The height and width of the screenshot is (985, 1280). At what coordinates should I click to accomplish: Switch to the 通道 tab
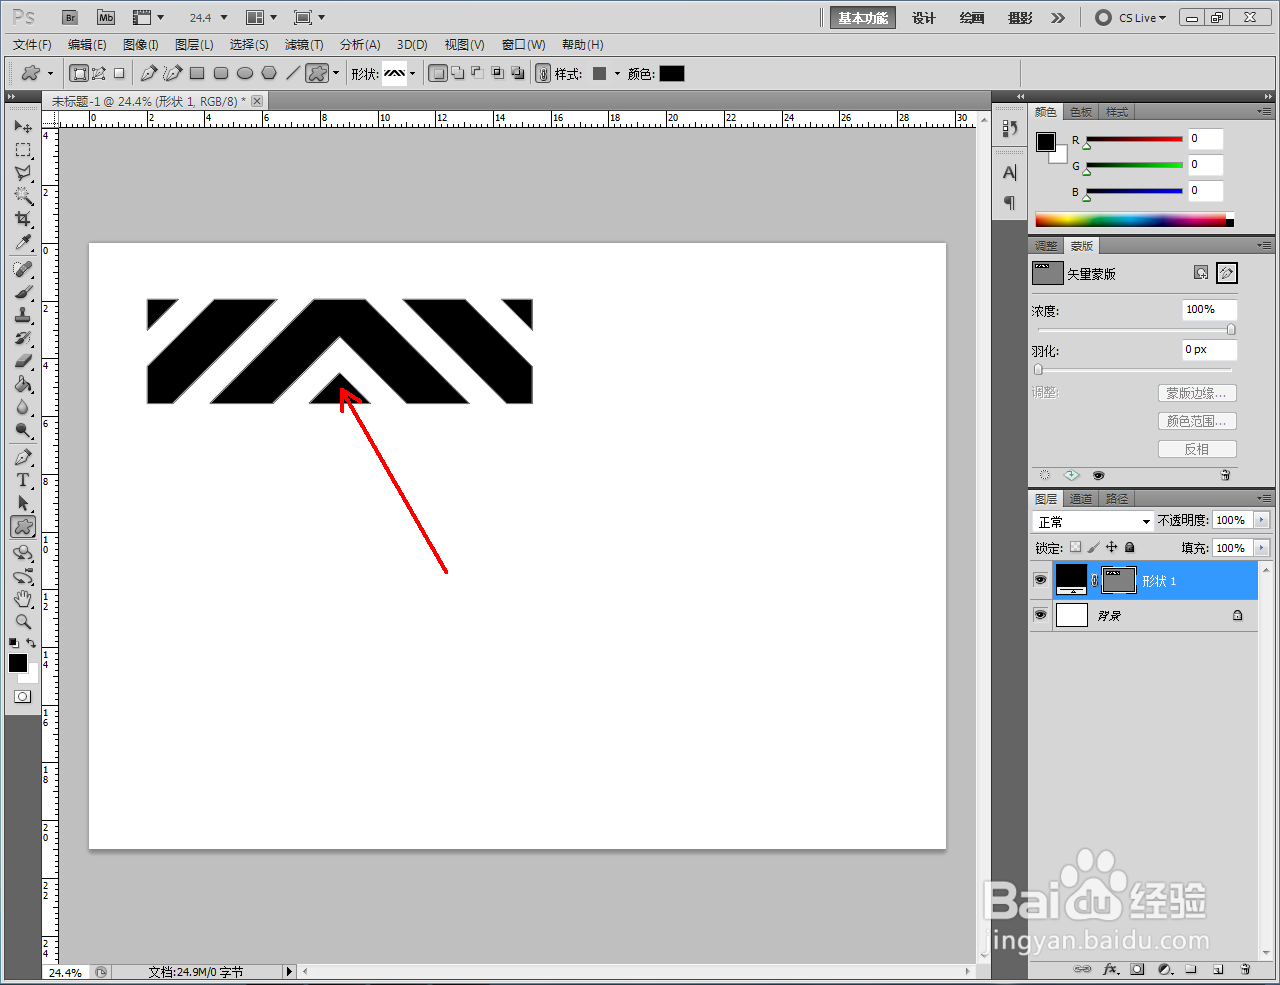point(1081,499)
